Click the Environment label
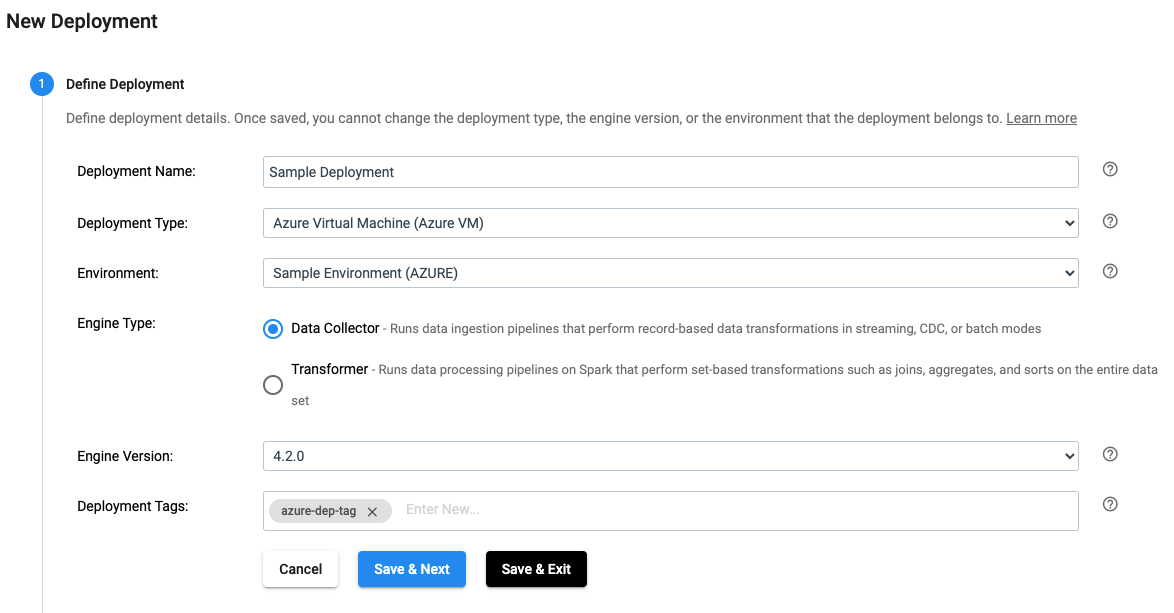The width and height of the screenshot is (1174, 613). tap(118, 273)
